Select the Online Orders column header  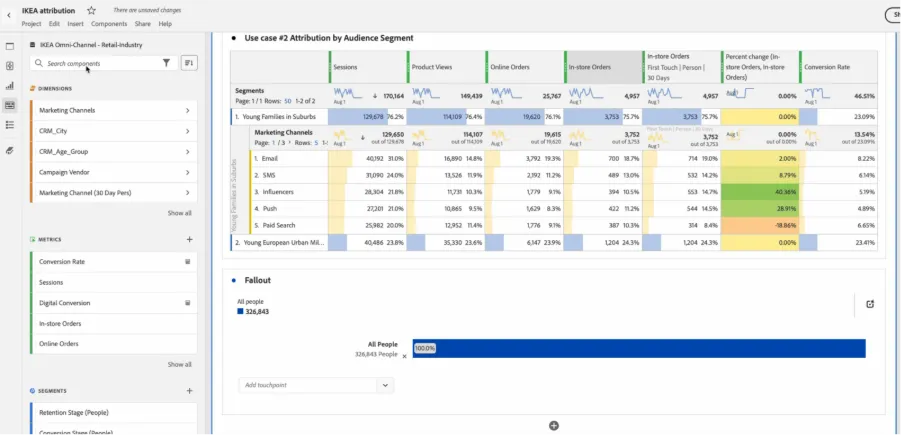pos(524,67)
